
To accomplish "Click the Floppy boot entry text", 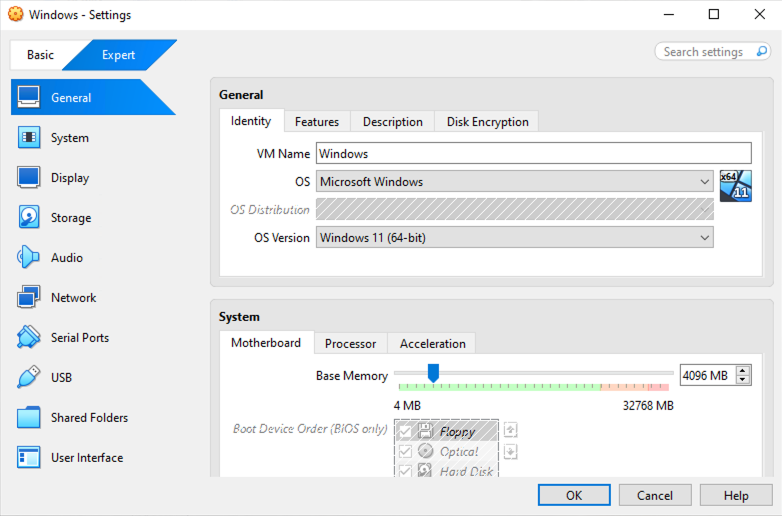I will pos(457,432).
